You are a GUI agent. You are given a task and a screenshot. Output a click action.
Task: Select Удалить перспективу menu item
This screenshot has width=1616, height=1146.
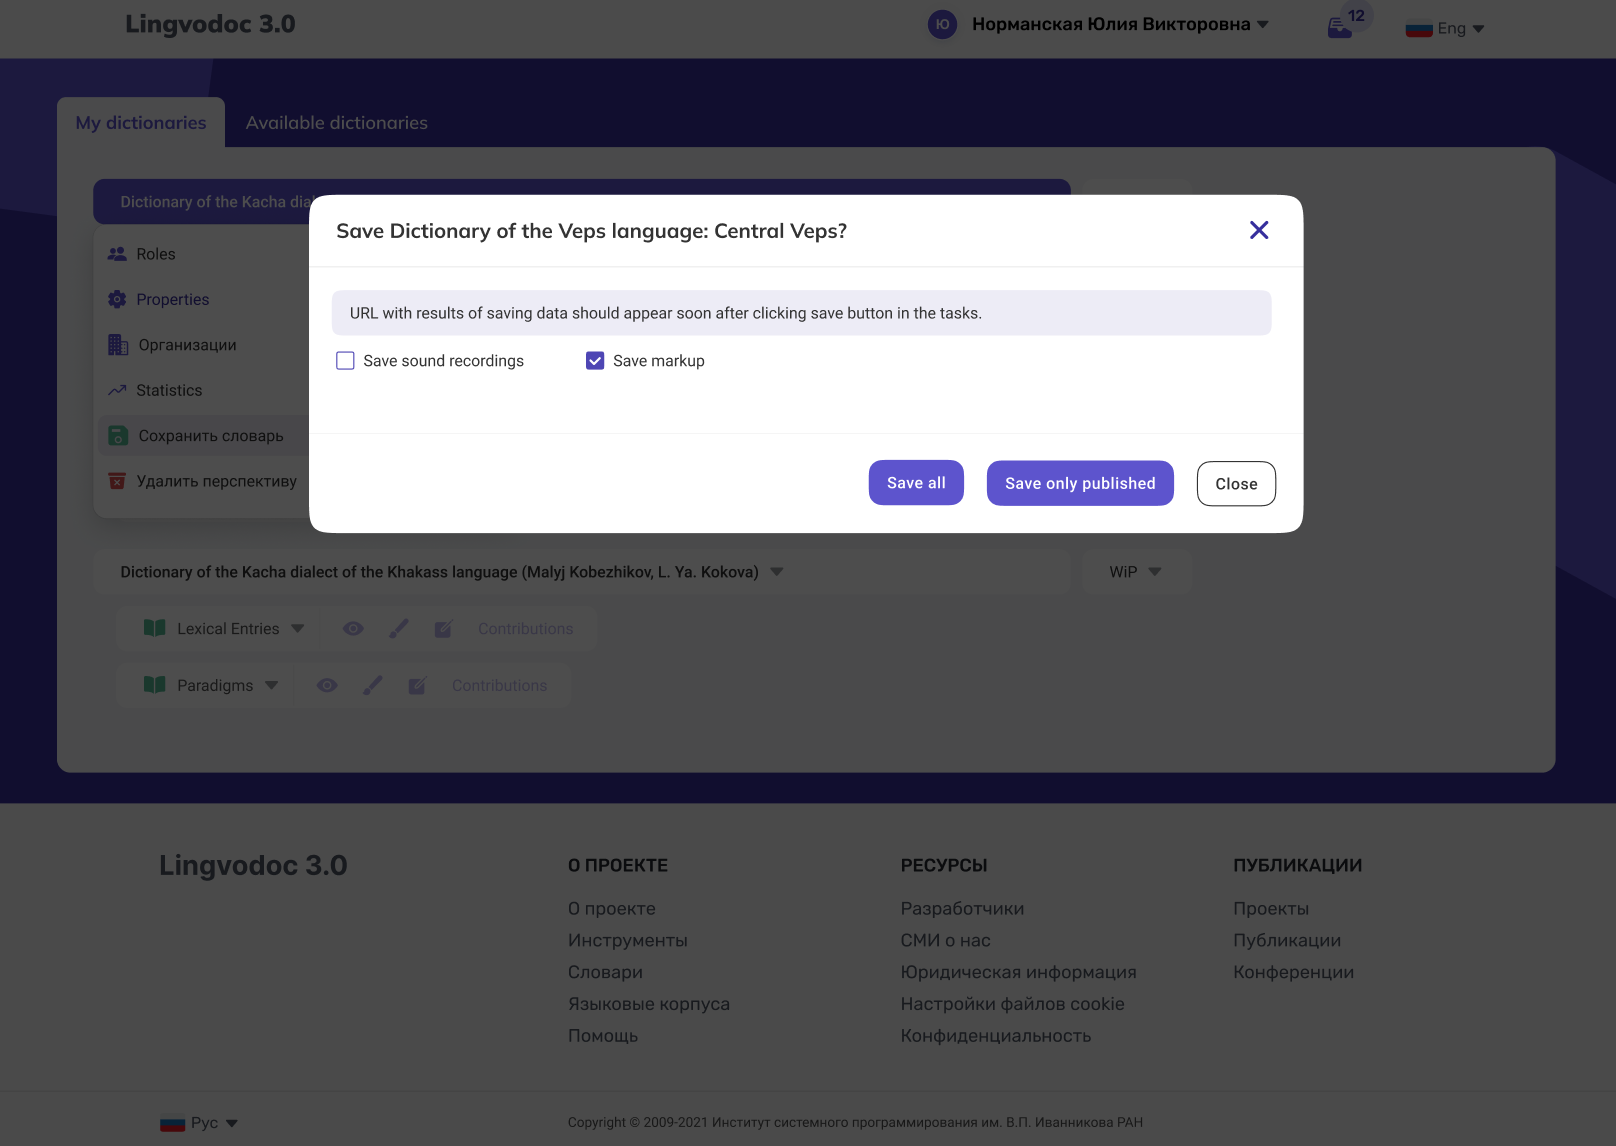click(x=202, y=482)
